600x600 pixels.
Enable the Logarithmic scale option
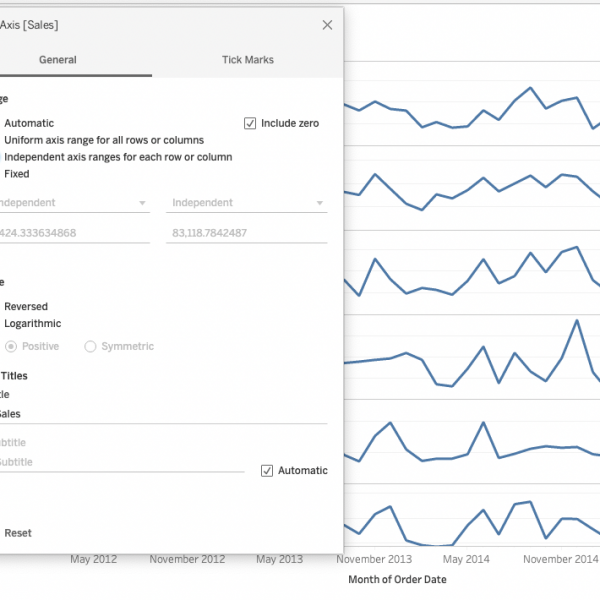tap(32, 324)
